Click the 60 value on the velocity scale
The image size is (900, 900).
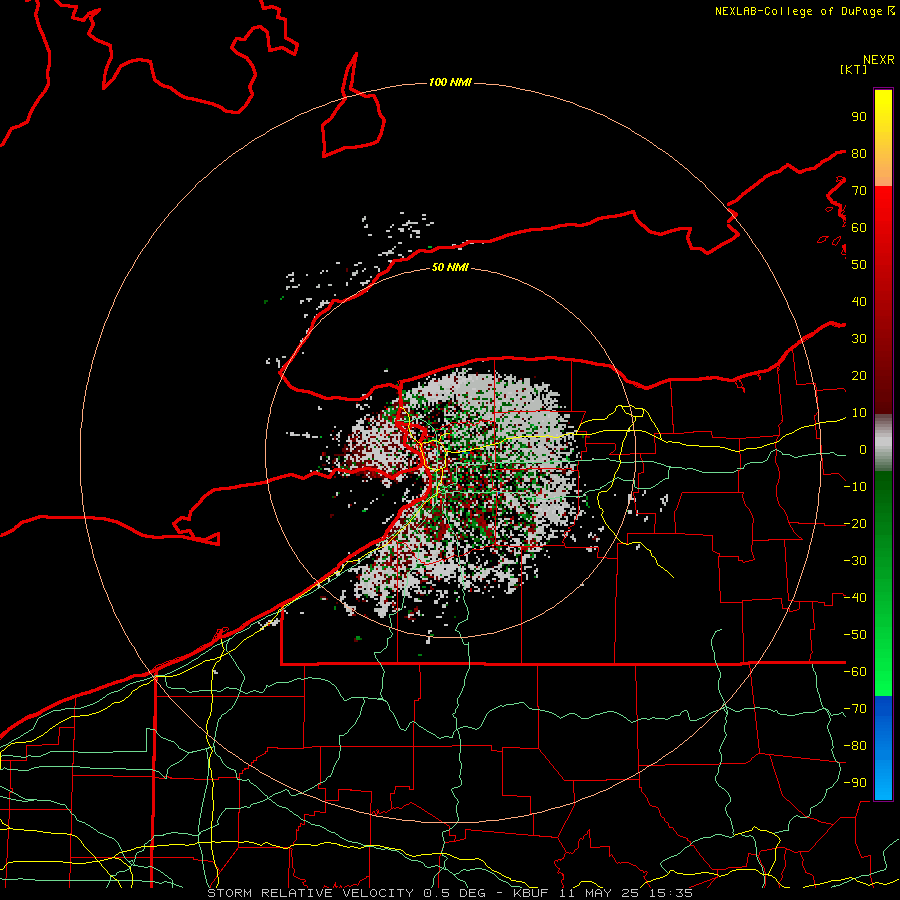click(x=859, y=227)
